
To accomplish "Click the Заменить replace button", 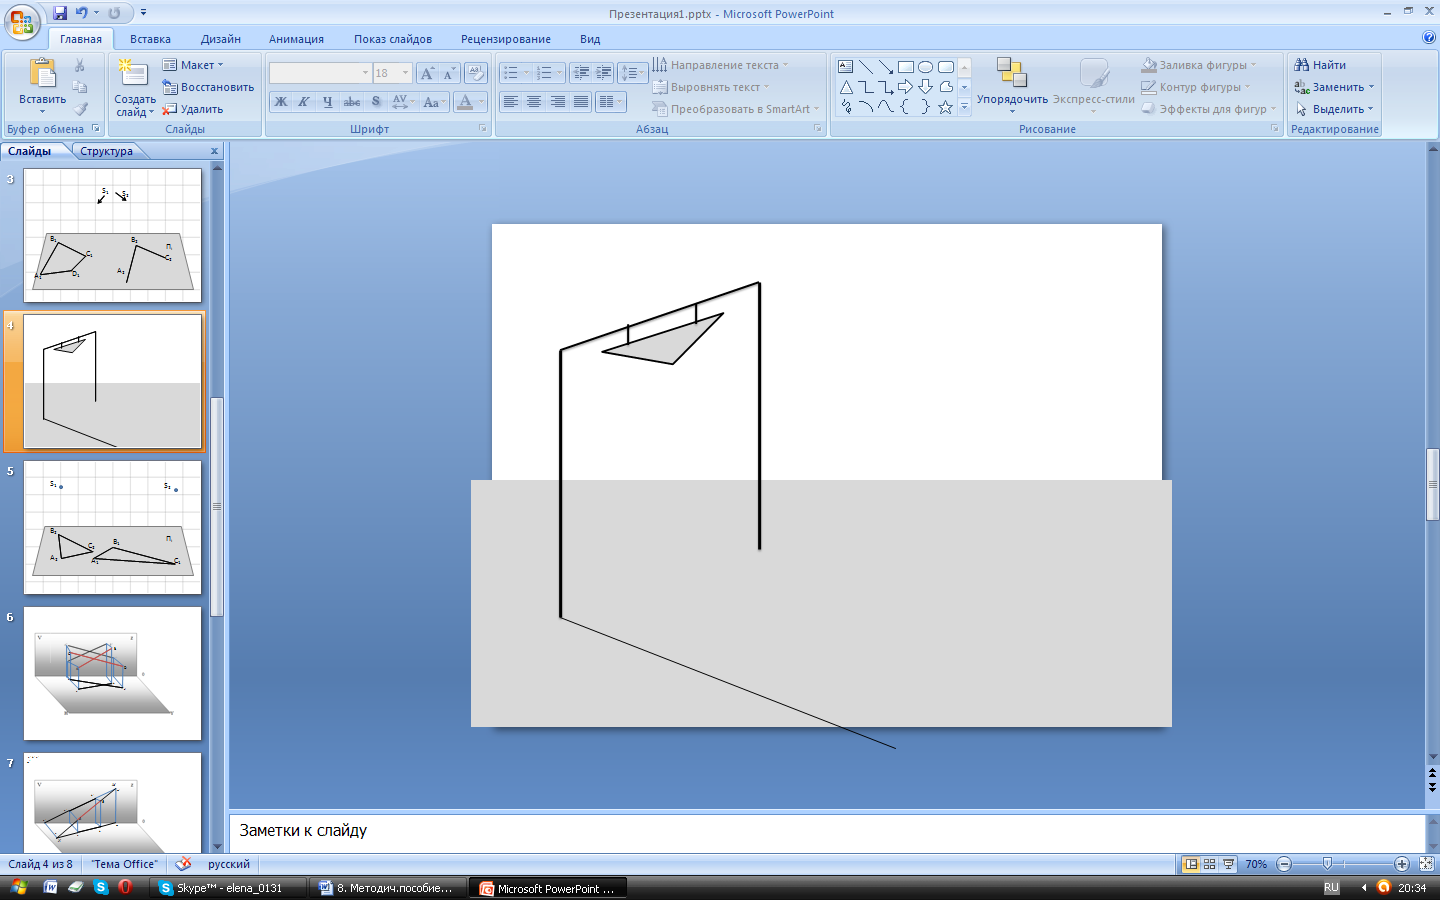I will pos(1334,87).
